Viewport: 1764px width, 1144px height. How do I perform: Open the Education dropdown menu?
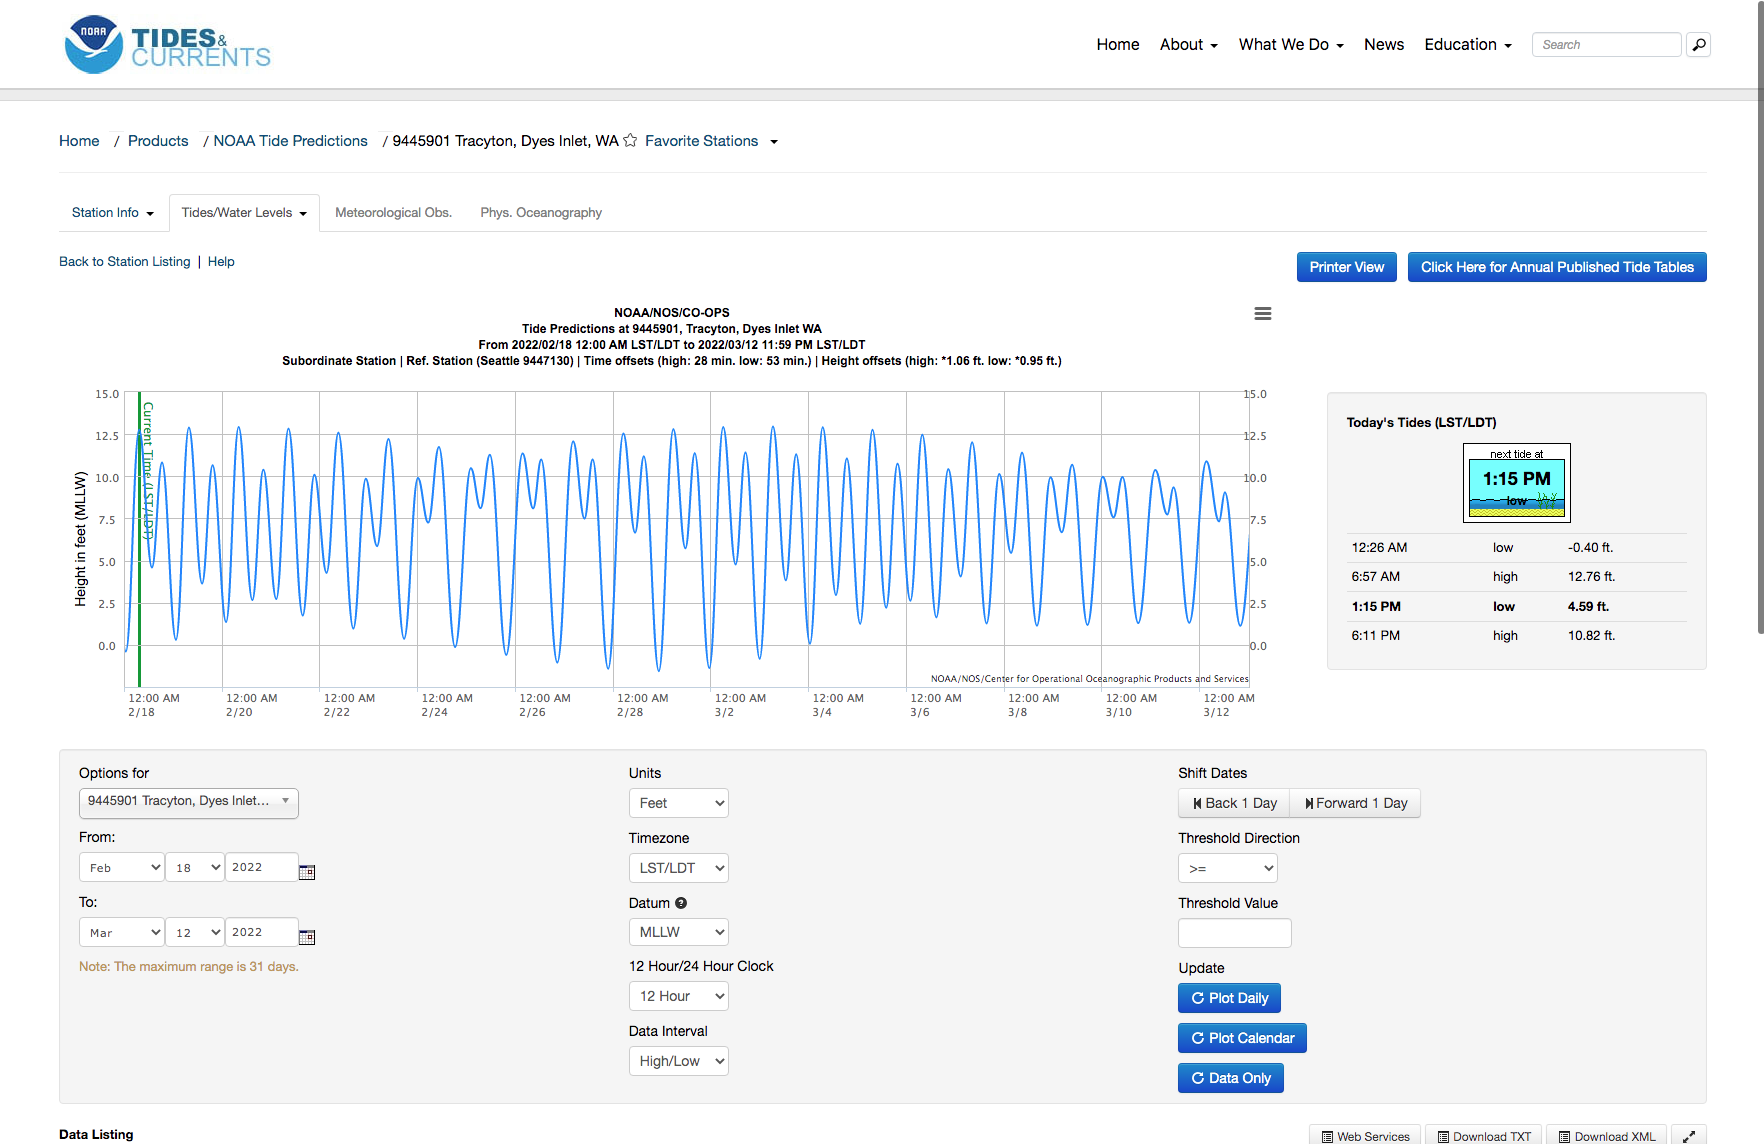(1468, 45)
